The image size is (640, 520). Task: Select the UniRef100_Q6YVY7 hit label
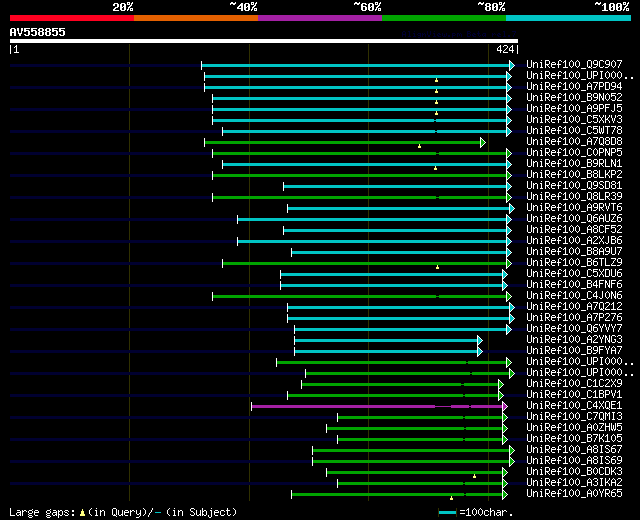point(574,329)
